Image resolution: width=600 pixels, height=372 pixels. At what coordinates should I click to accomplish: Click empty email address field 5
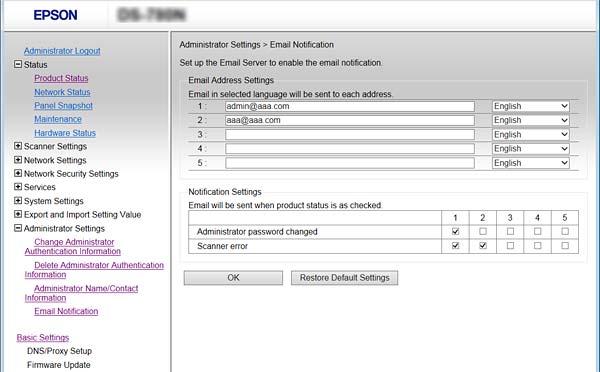click(x=350, y=163)
